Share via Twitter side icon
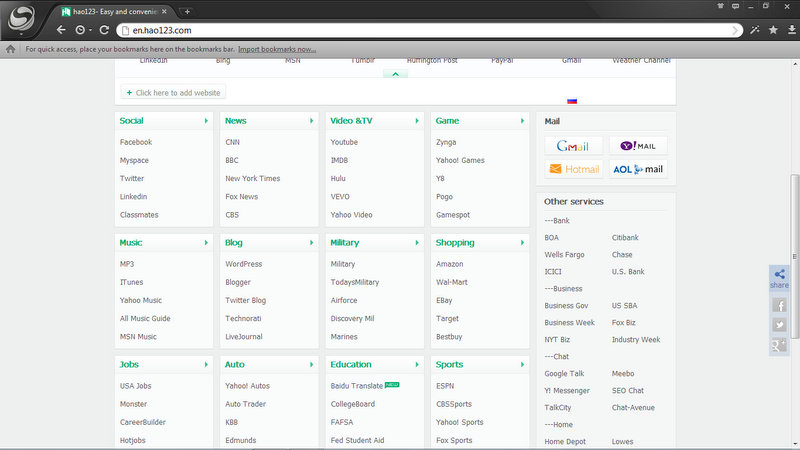Viewport: 800px width, 450px height. [x=779, y=325]
